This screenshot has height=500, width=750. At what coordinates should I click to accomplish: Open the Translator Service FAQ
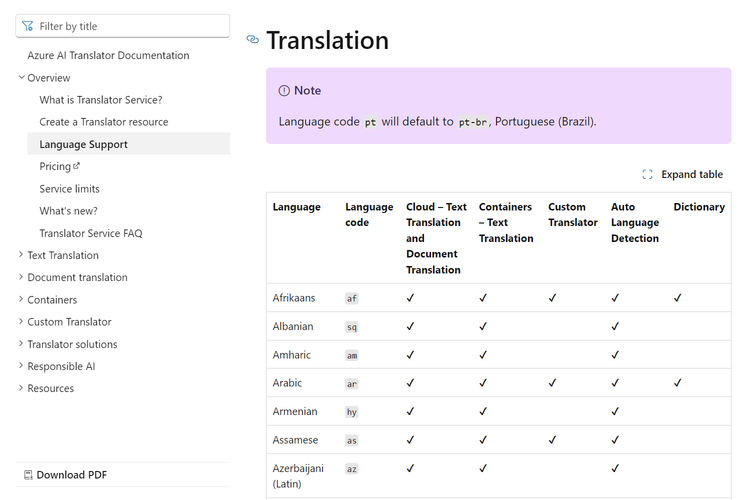tap(91, 233)
